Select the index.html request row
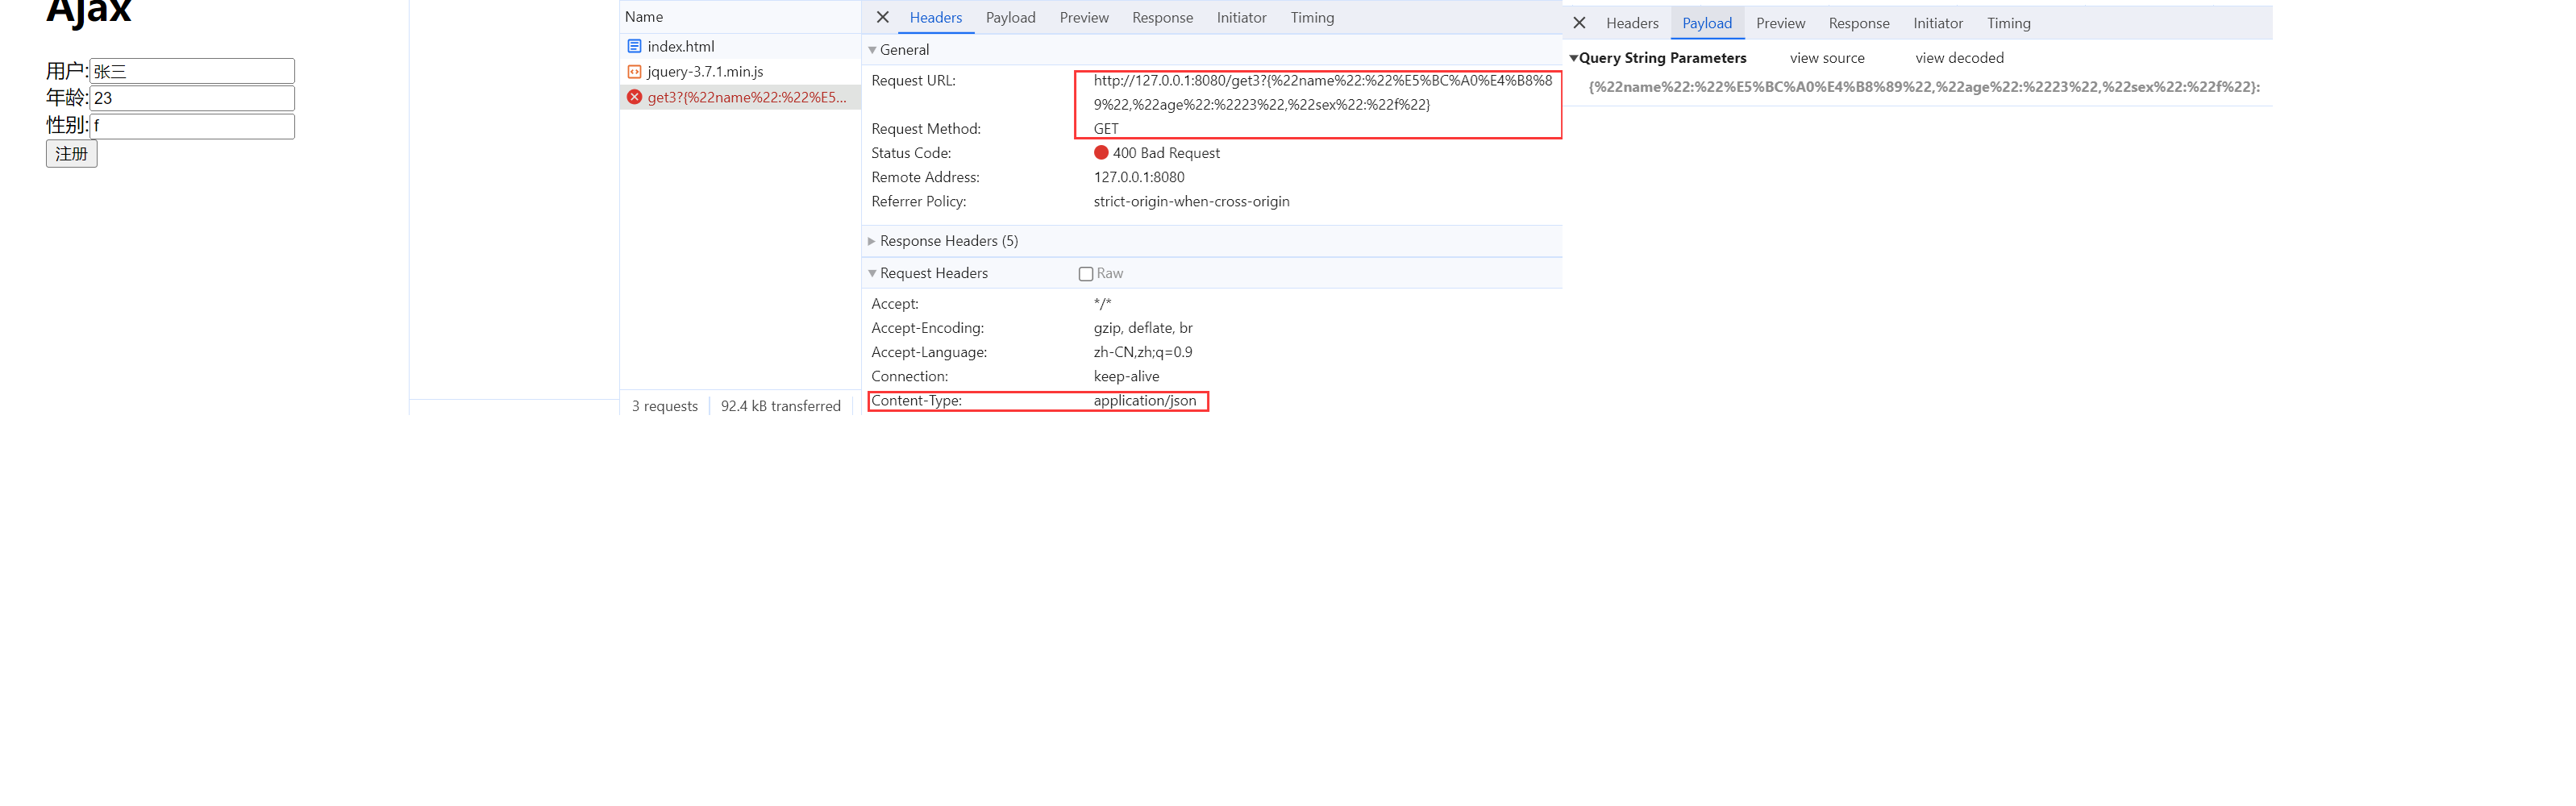Image resolution: width=2576 pixels, height=806 pixels. tap(740, 46)
